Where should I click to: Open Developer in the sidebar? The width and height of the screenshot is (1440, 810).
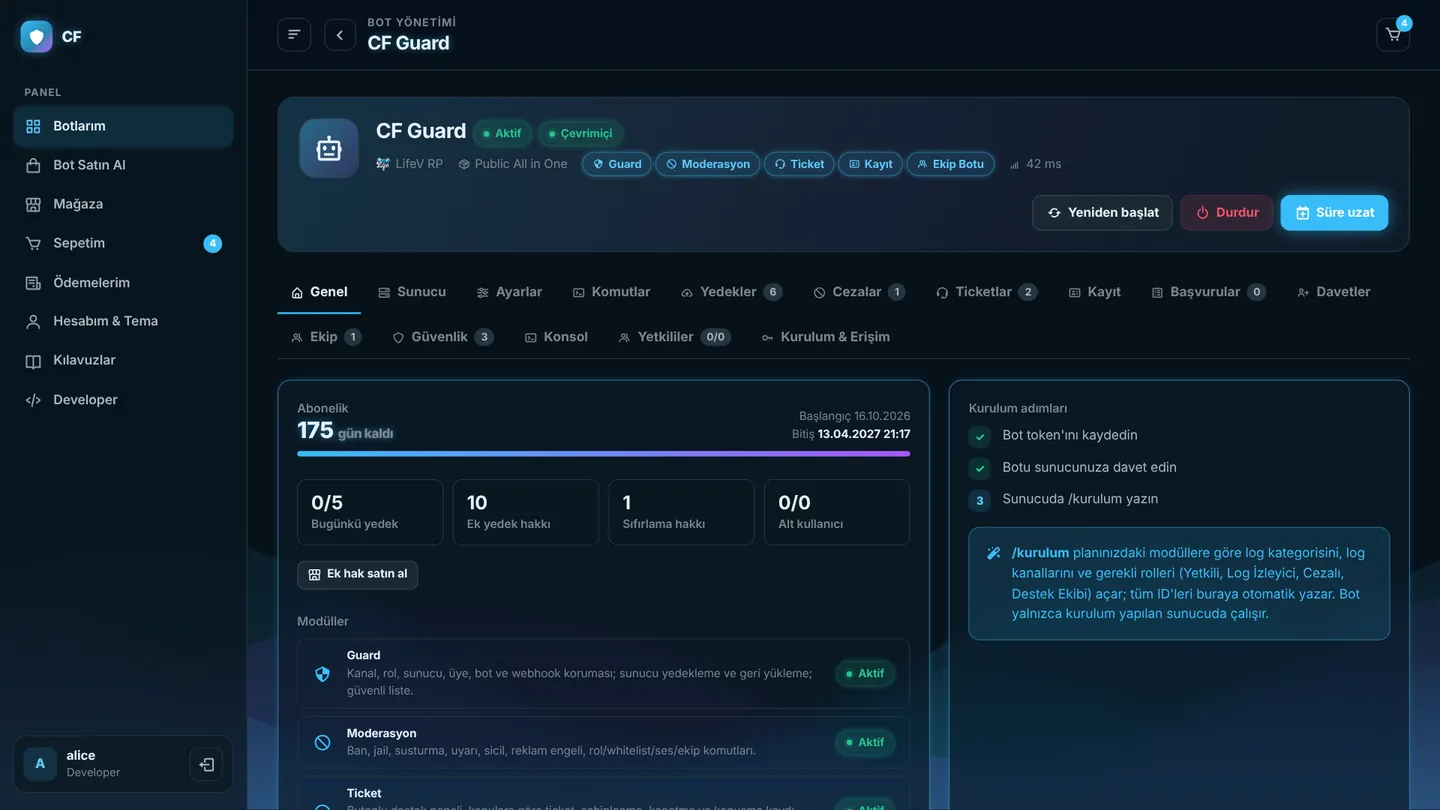(x=123, y=400)
